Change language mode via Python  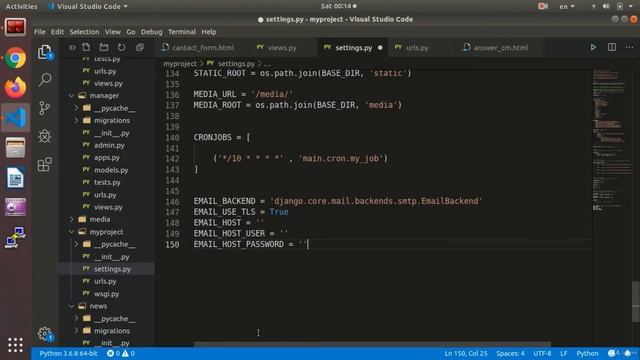pos(587,353)
